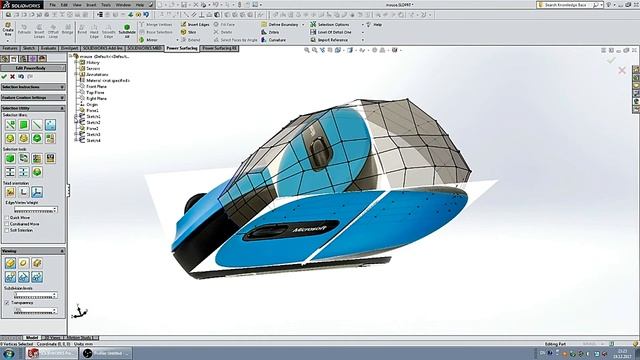640x360 pixels.
Task: Select Front Plane in the feature tree
Action: click(96, 87)
